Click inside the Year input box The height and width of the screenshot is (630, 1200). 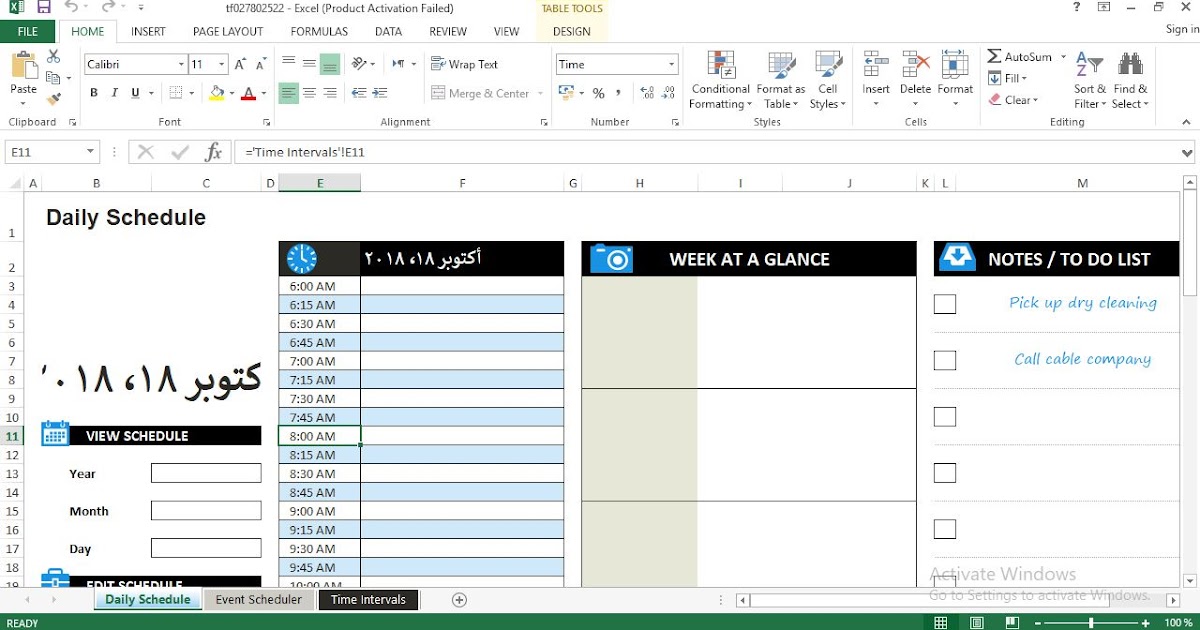tap(206, 473)
